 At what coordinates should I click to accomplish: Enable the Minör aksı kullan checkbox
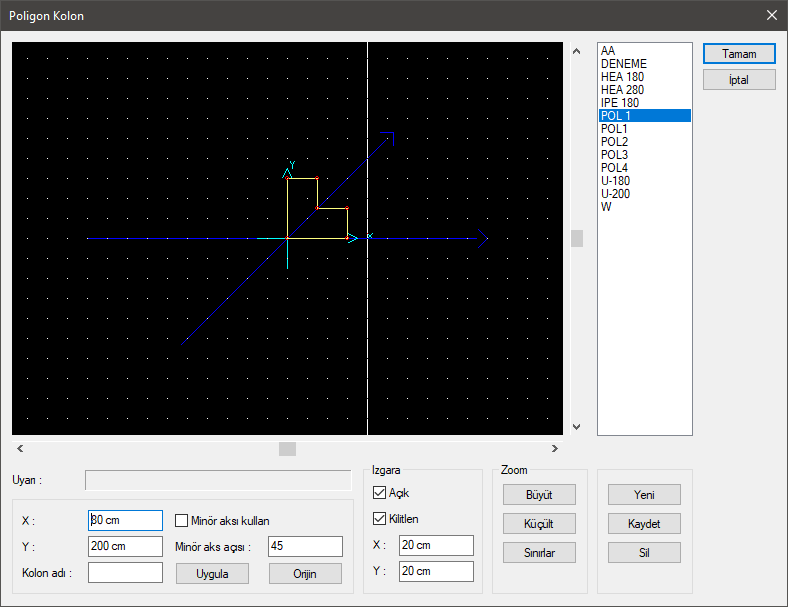point(182,520)
